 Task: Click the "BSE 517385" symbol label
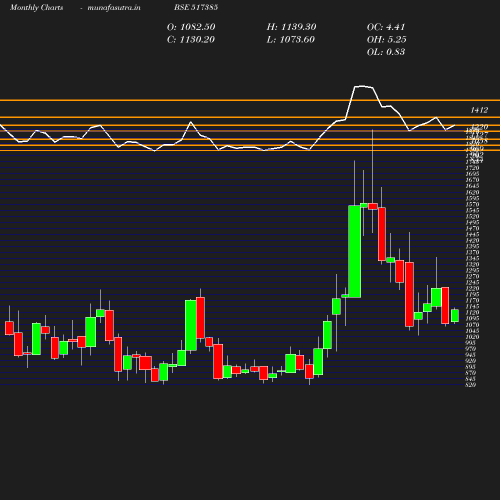(196, 7)
